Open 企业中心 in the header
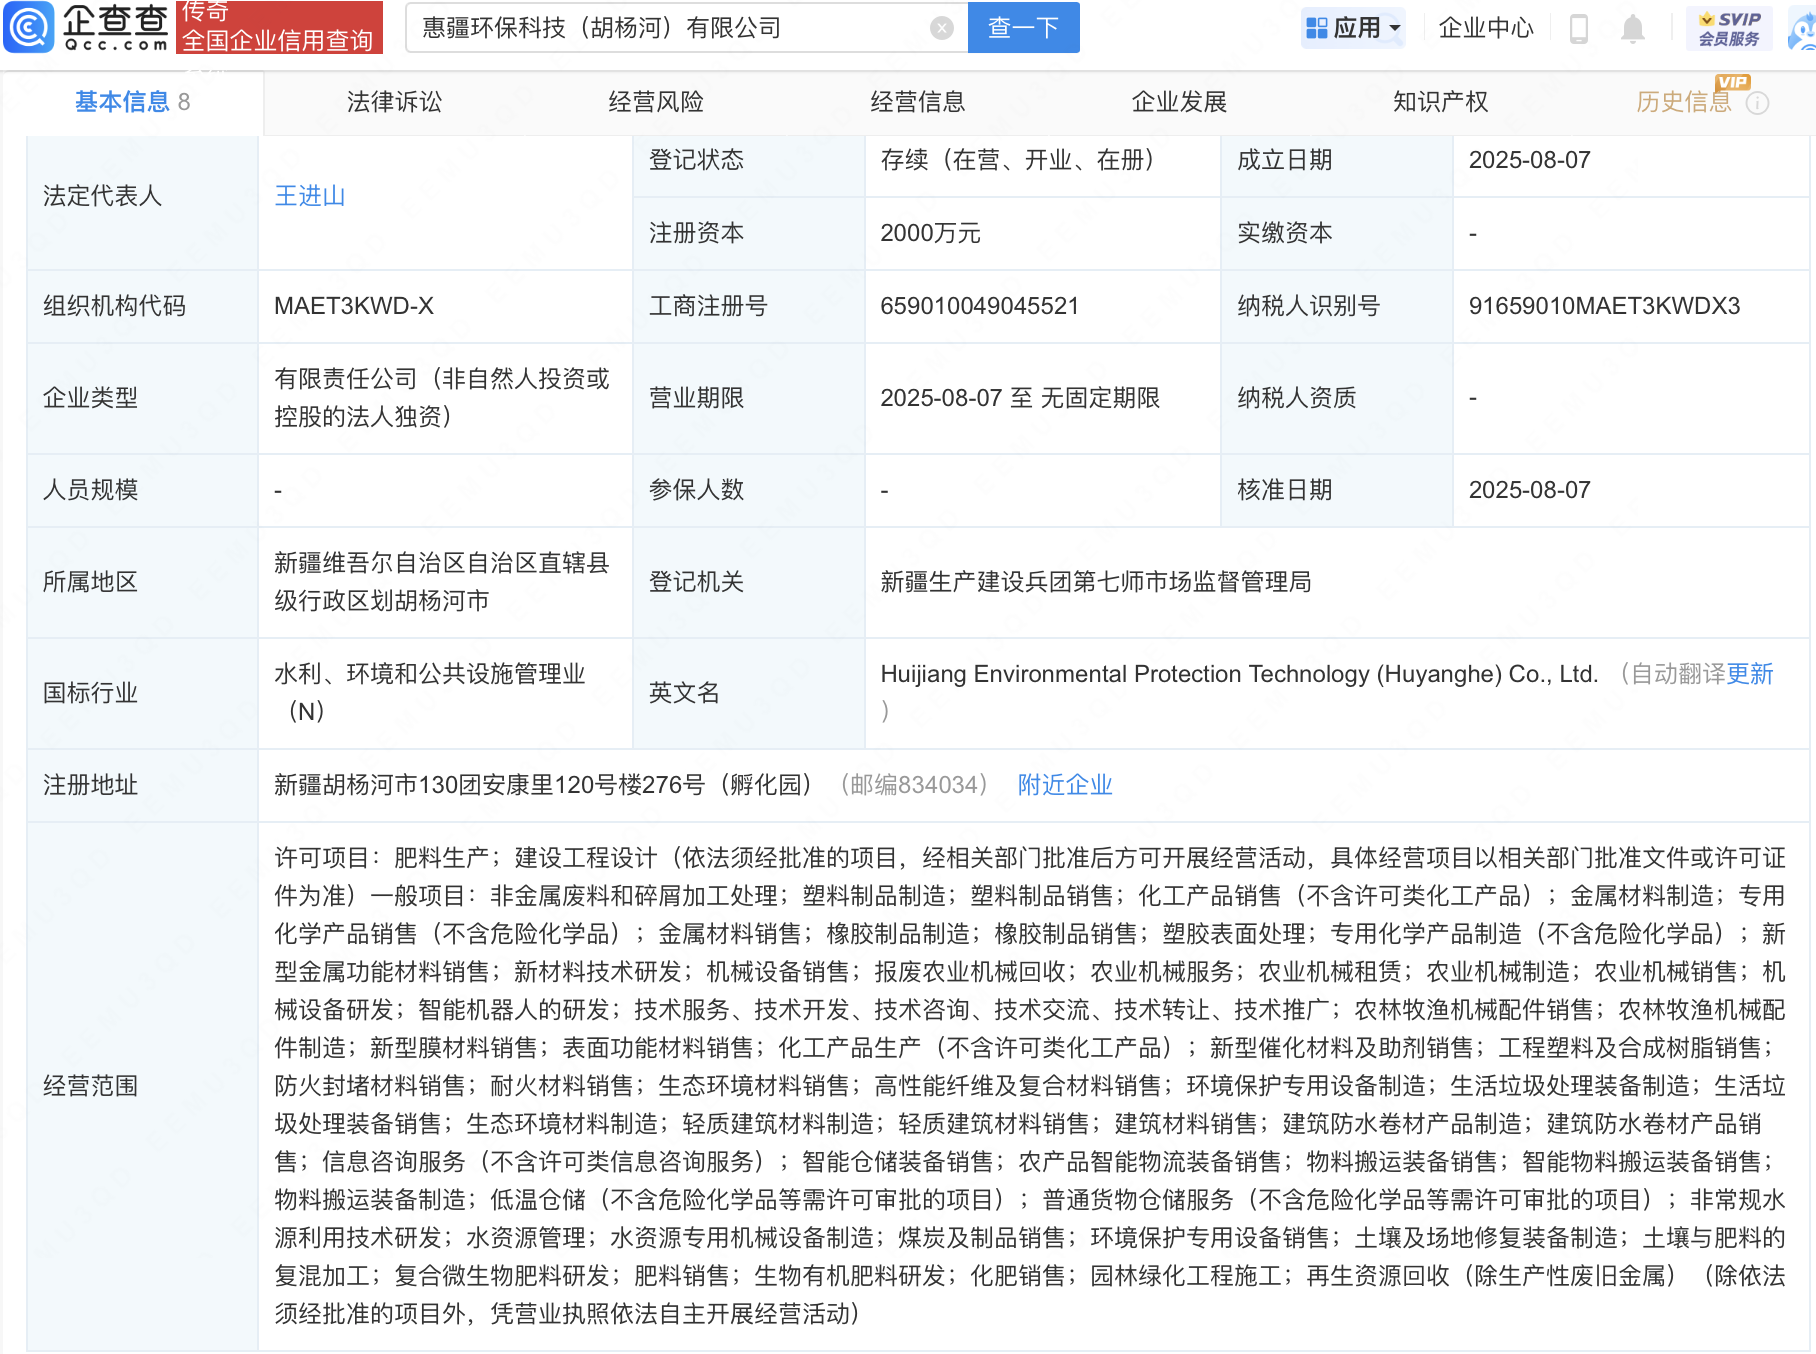The image size is (1816, 1354). 1485,28
